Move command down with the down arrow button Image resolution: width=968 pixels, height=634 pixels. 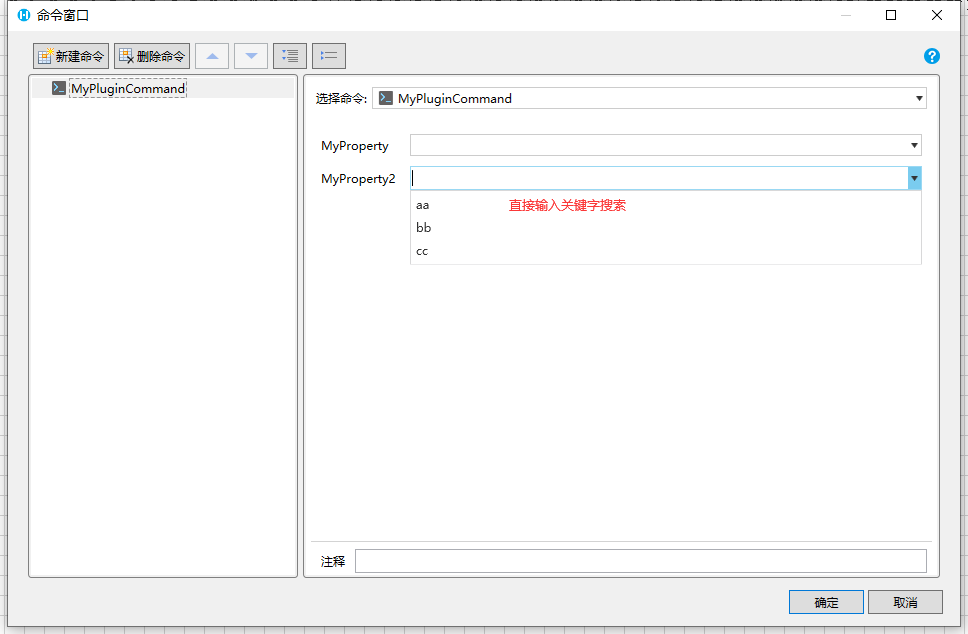(251, 56)
